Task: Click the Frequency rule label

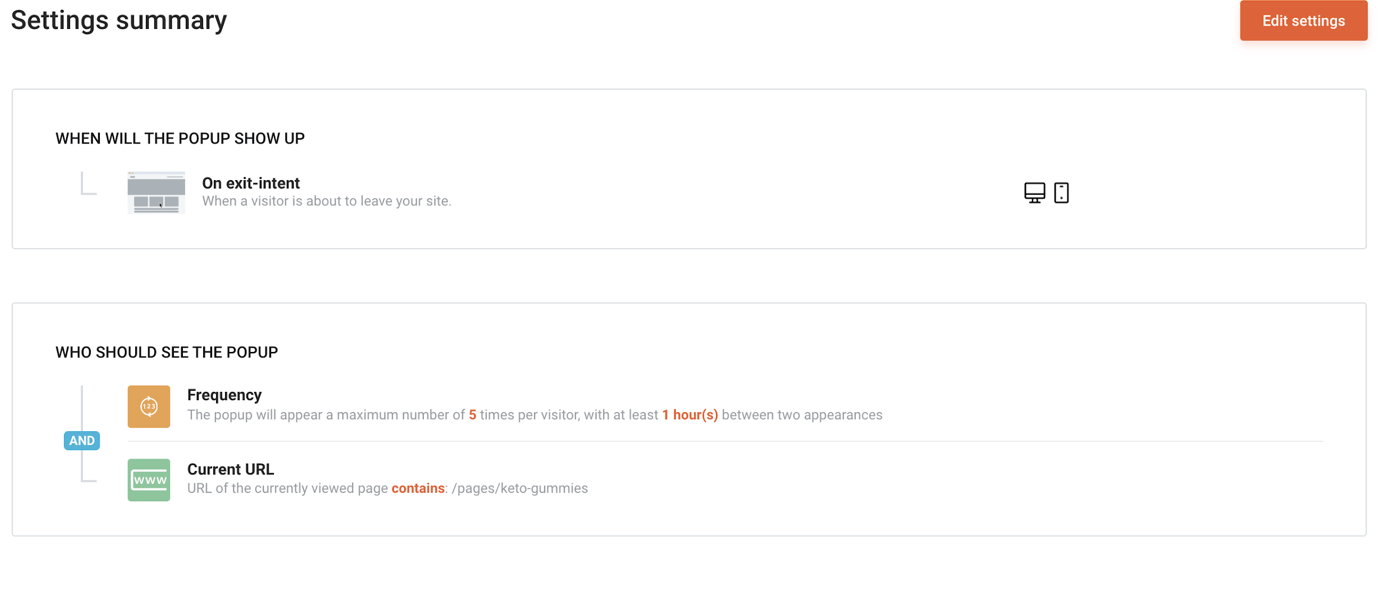Action: [x=224, y=394]
